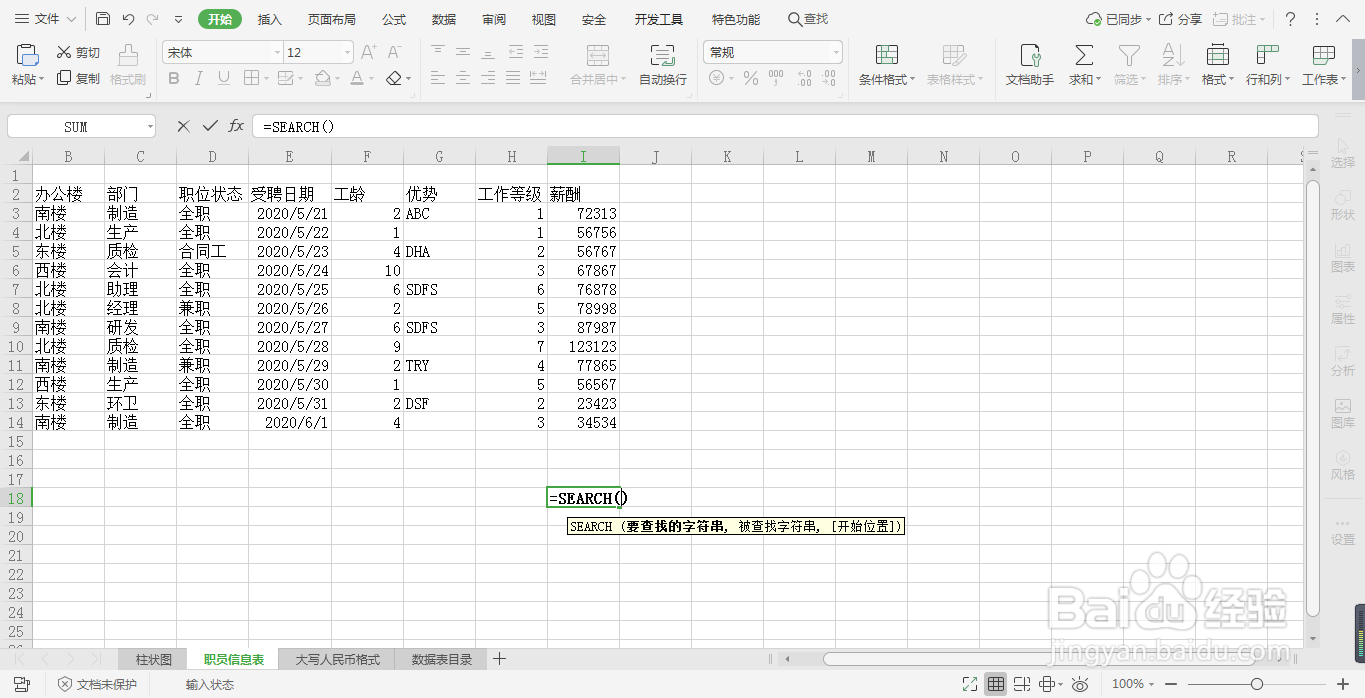Viewport: 1365px width, 698px height.
Task: Click the fx insert function icon
Action: 236,126
